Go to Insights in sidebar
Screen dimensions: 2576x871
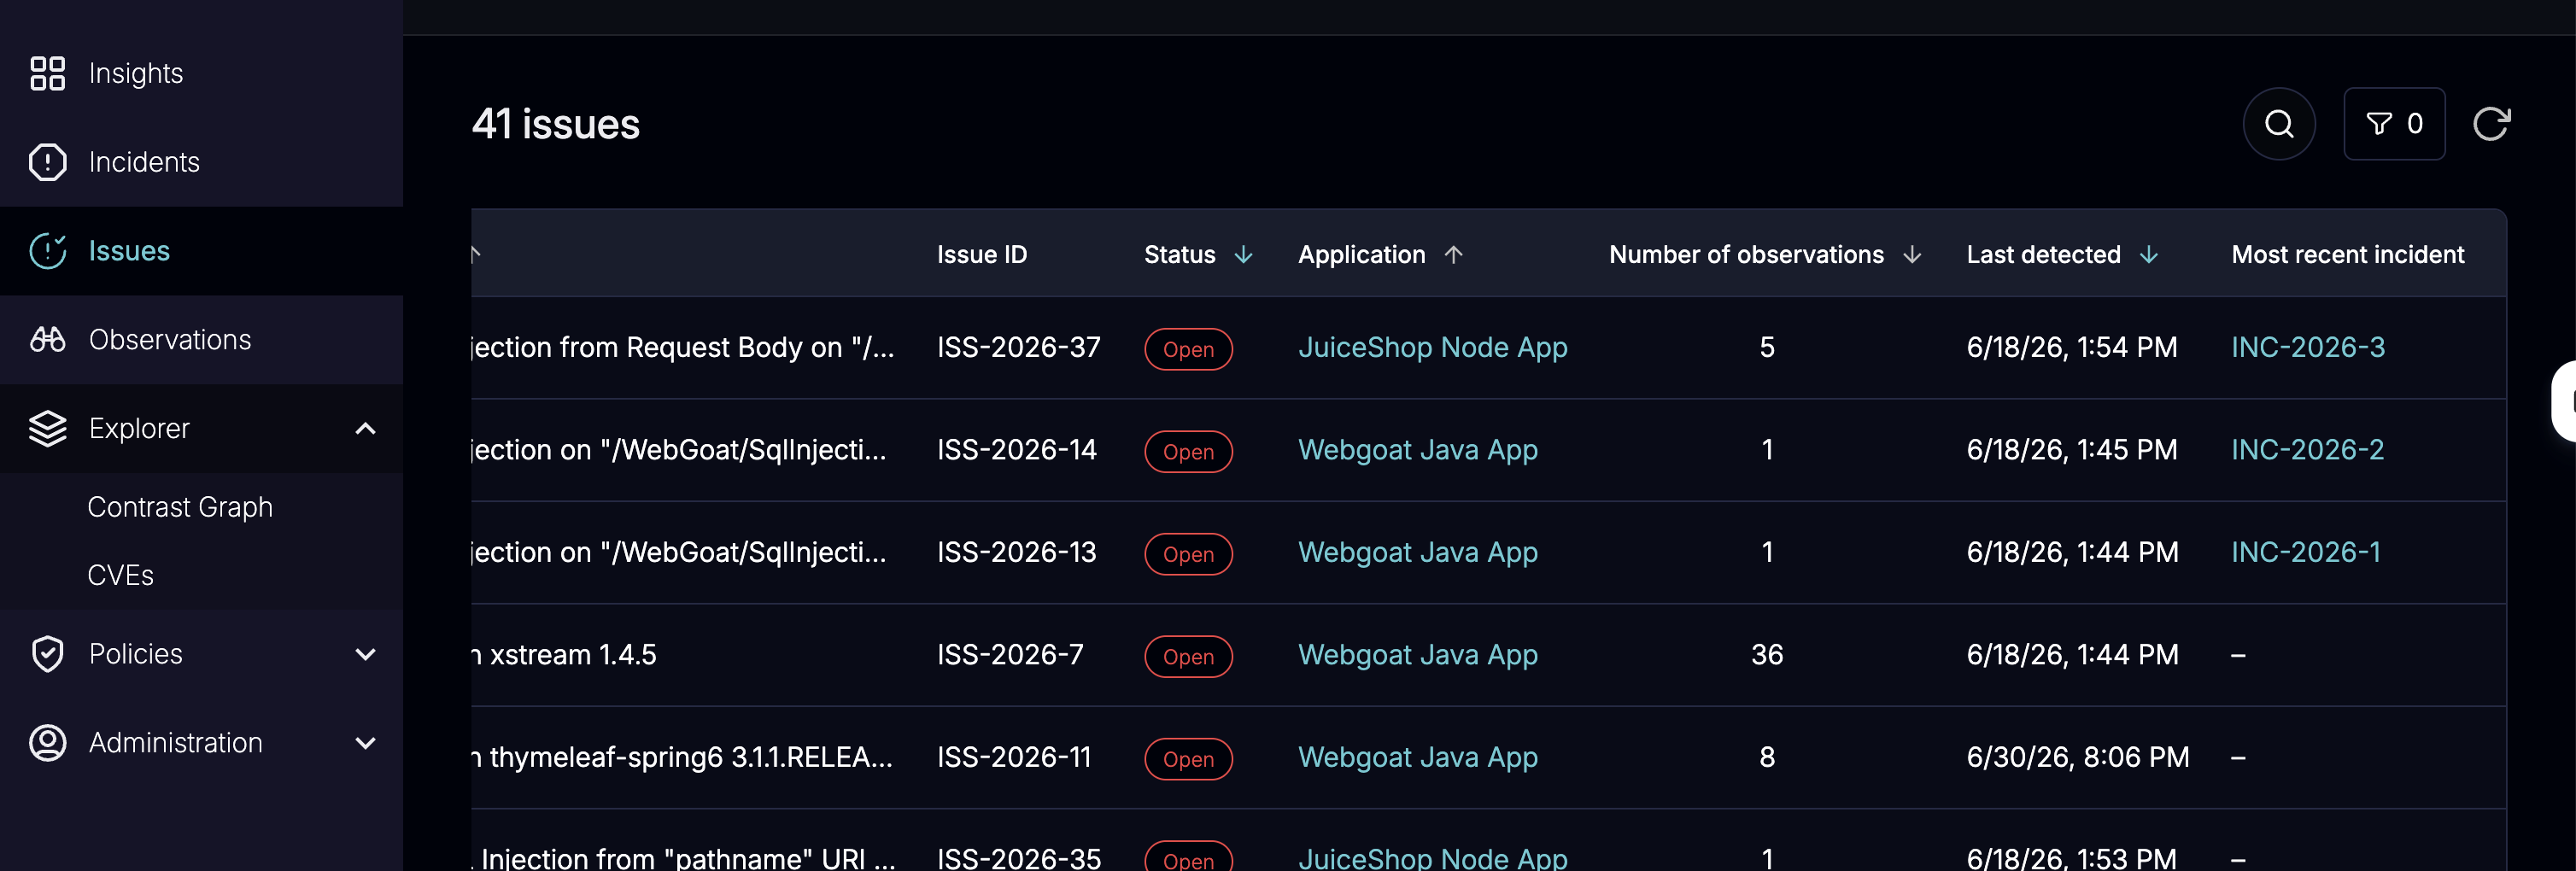click(x=136, y=73)
